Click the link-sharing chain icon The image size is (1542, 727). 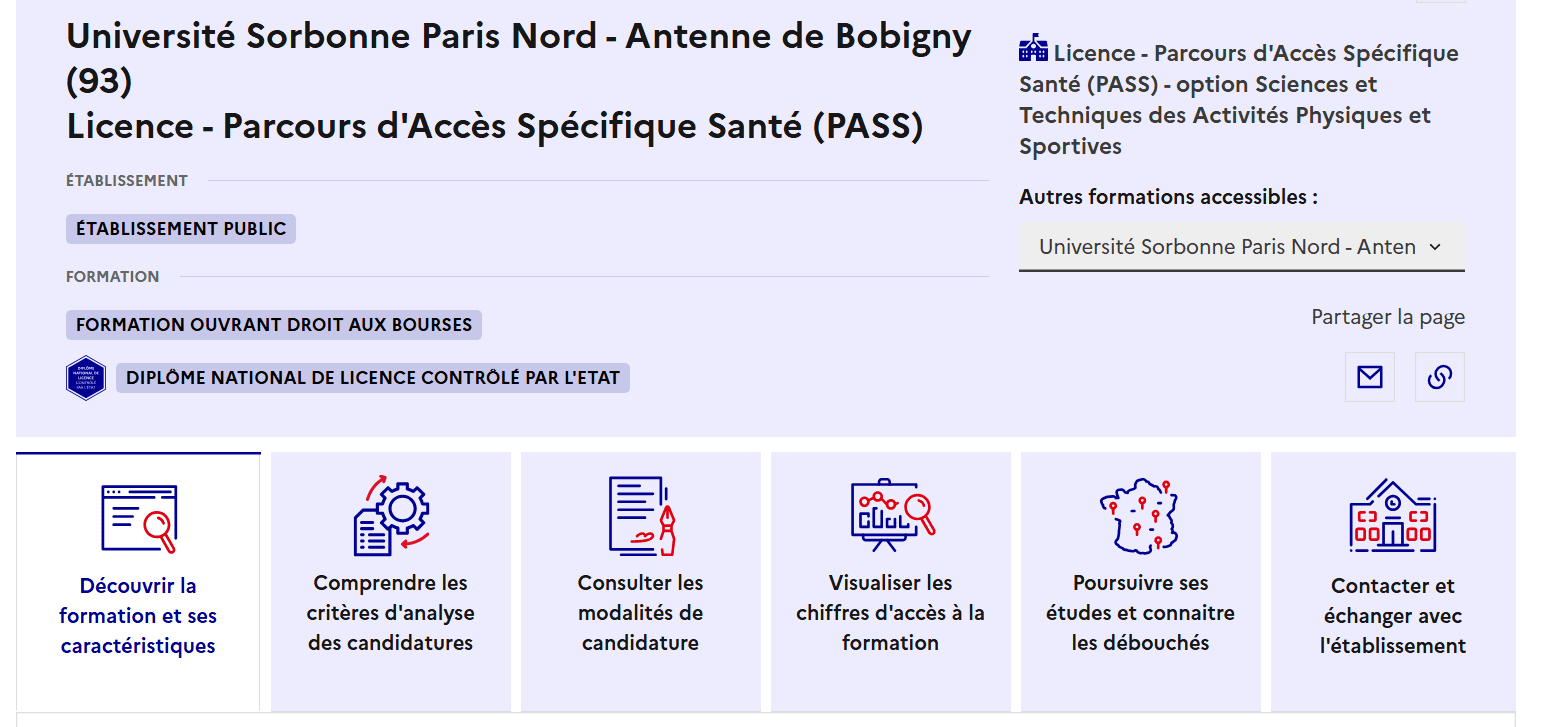[x=1439, y=377]
